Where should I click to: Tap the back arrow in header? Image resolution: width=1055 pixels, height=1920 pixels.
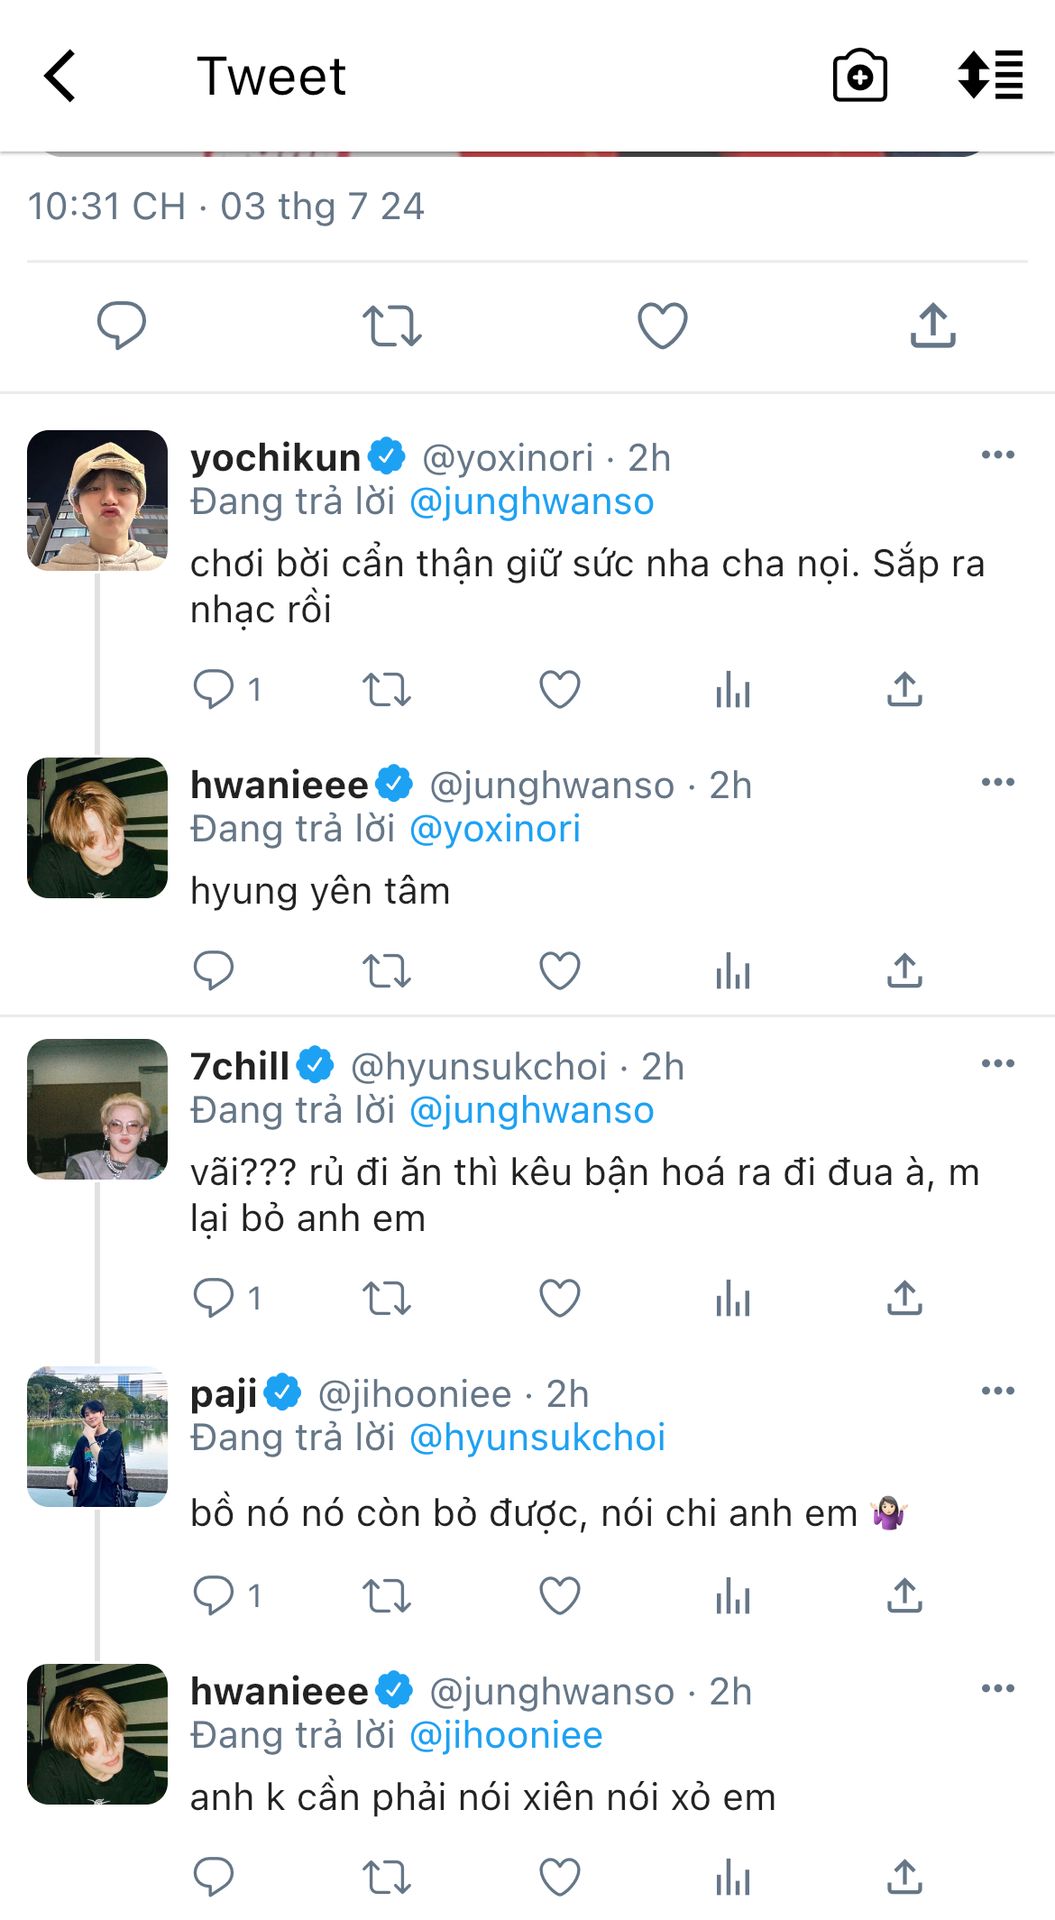[x=60, y=76]
